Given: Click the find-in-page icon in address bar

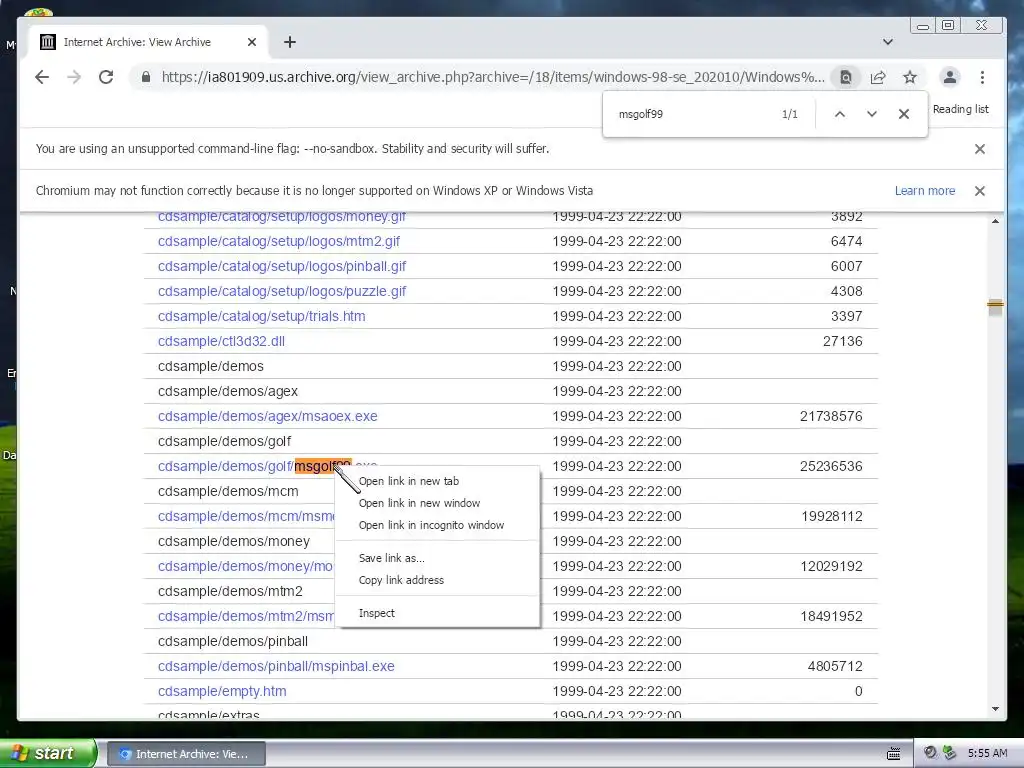Looking at the screenshot, I should [846, 77].
